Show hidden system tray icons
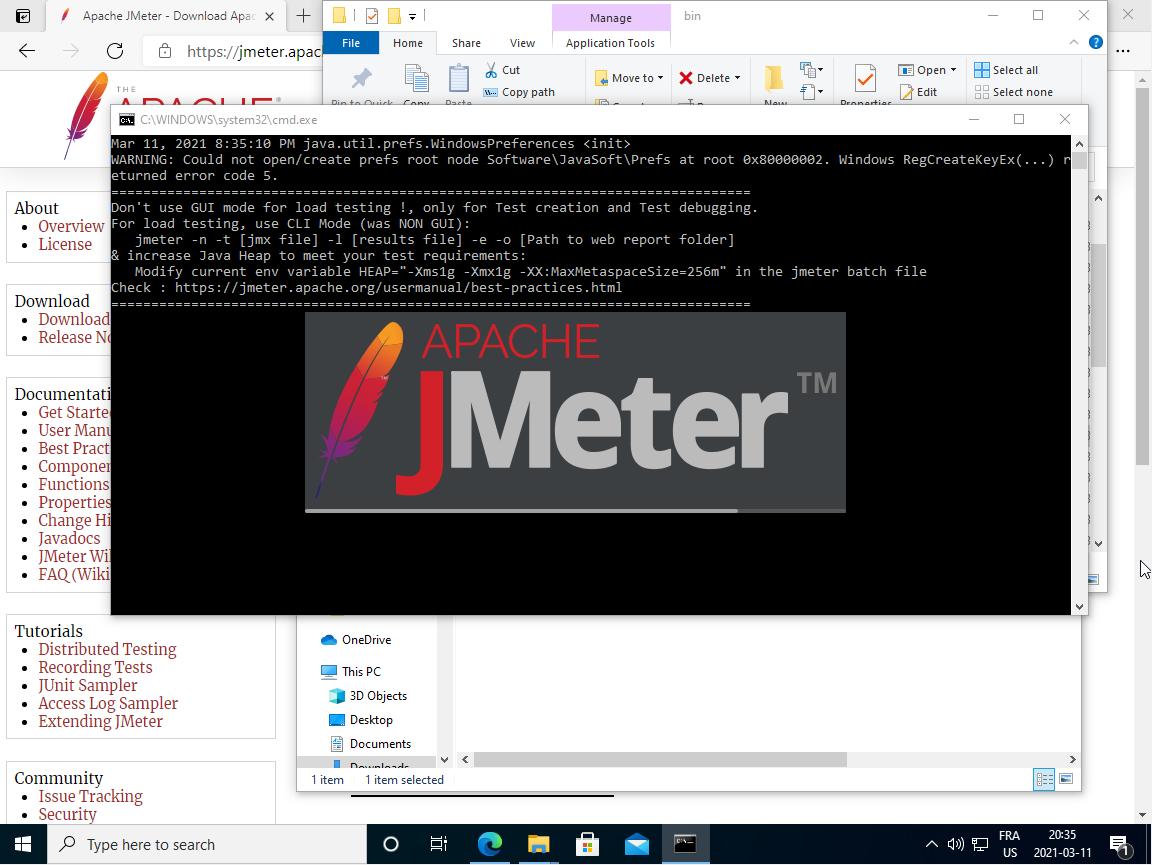Screen dimensions: 1152x865 932,844
